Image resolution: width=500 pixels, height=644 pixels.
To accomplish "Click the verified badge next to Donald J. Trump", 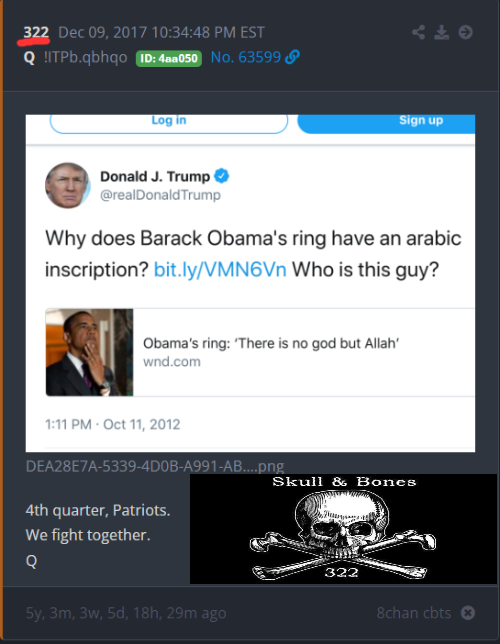I will point(222,176).
